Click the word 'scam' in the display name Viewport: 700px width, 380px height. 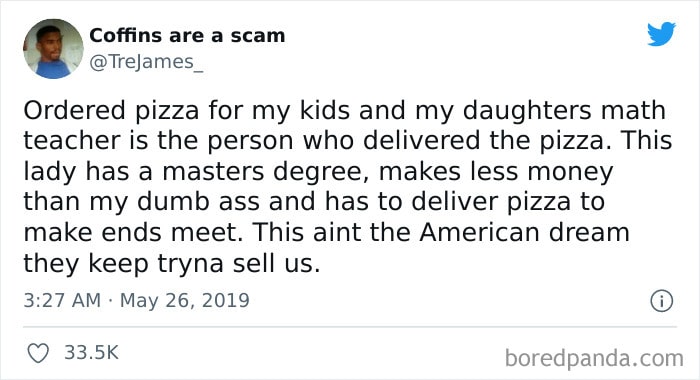pos(258,36)
